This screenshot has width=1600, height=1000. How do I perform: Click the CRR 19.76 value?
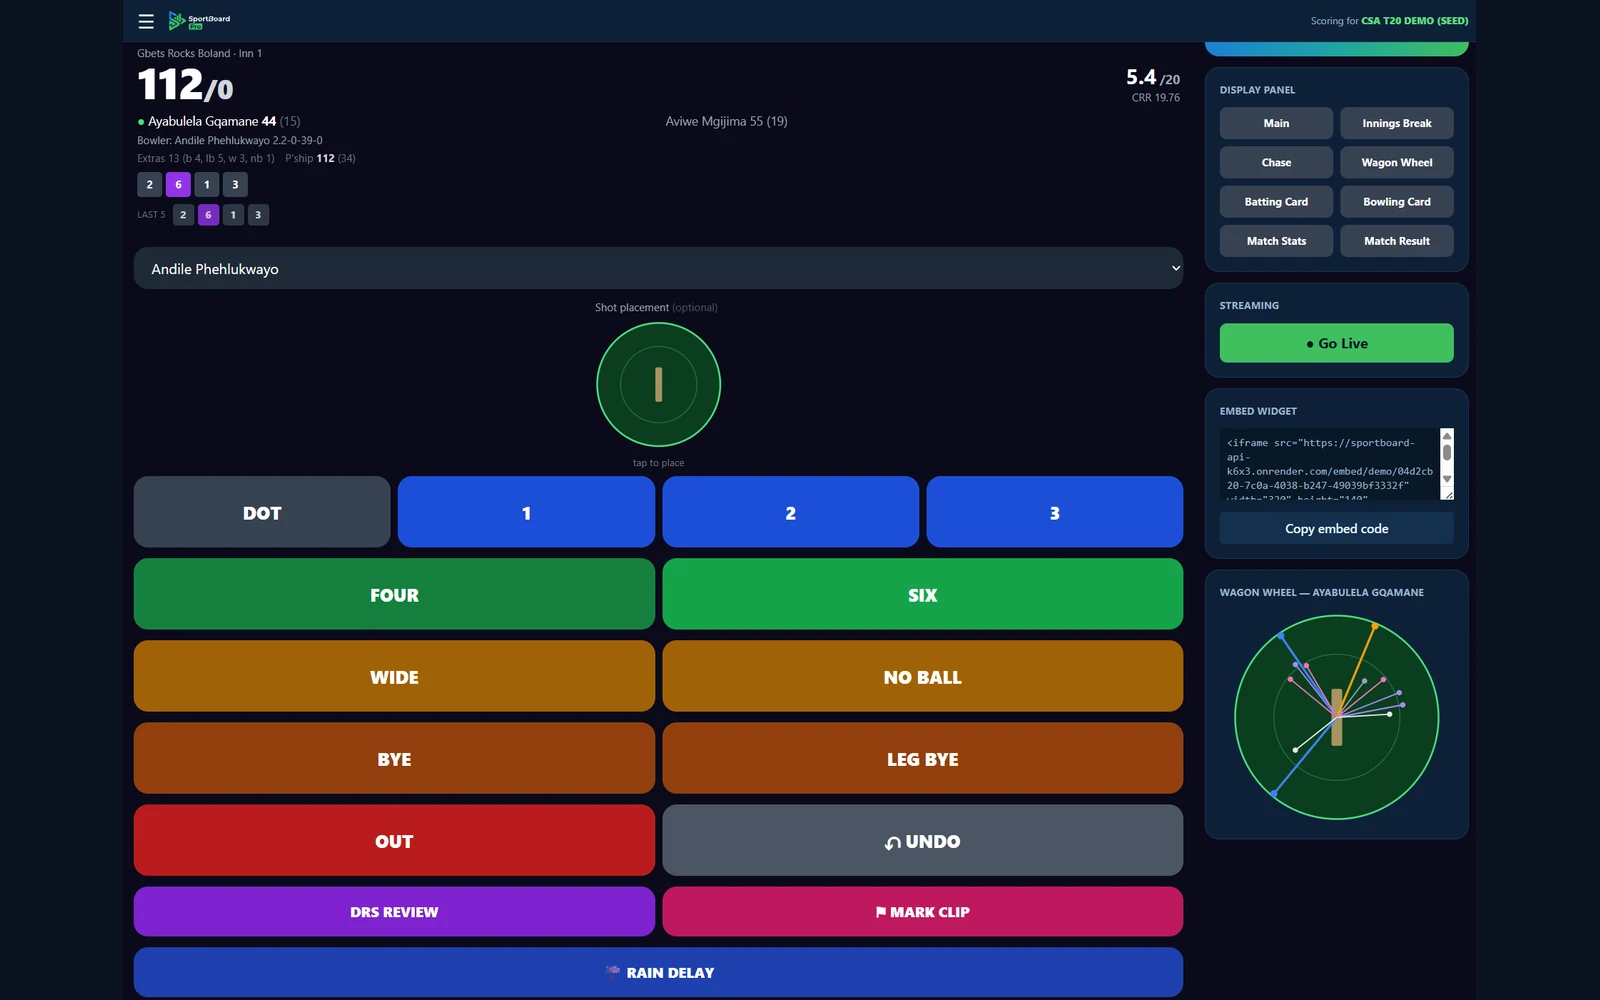click(x=1155, y=98)
